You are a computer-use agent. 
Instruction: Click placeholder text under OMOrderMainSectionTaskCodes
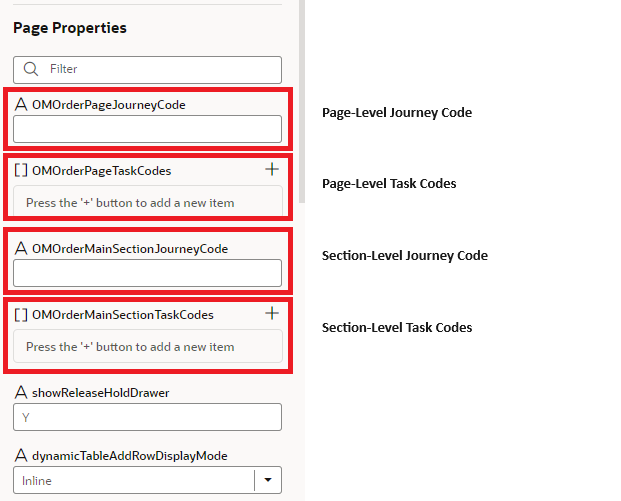pos(130,347)
